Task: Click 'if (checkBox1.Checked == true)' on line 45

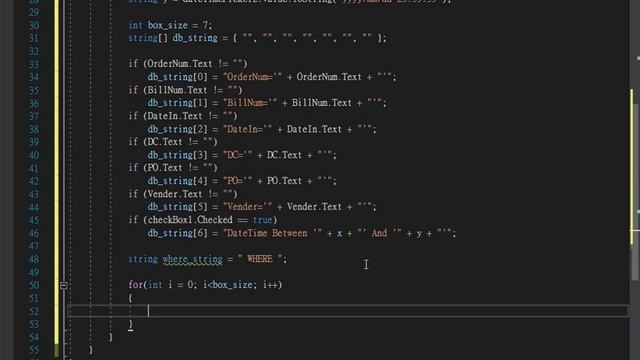Action: point(203,220)
